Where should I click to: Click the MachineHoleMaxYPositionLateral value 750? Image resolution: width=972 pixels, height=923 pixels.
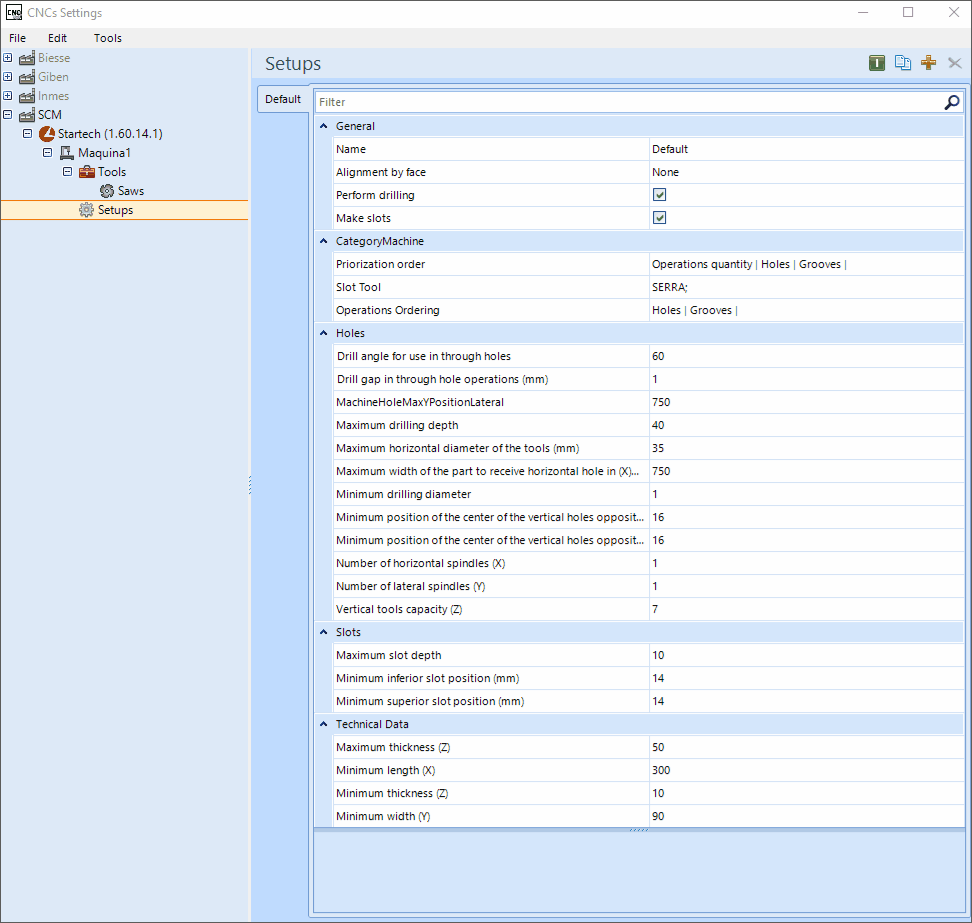tap(806, 402)
